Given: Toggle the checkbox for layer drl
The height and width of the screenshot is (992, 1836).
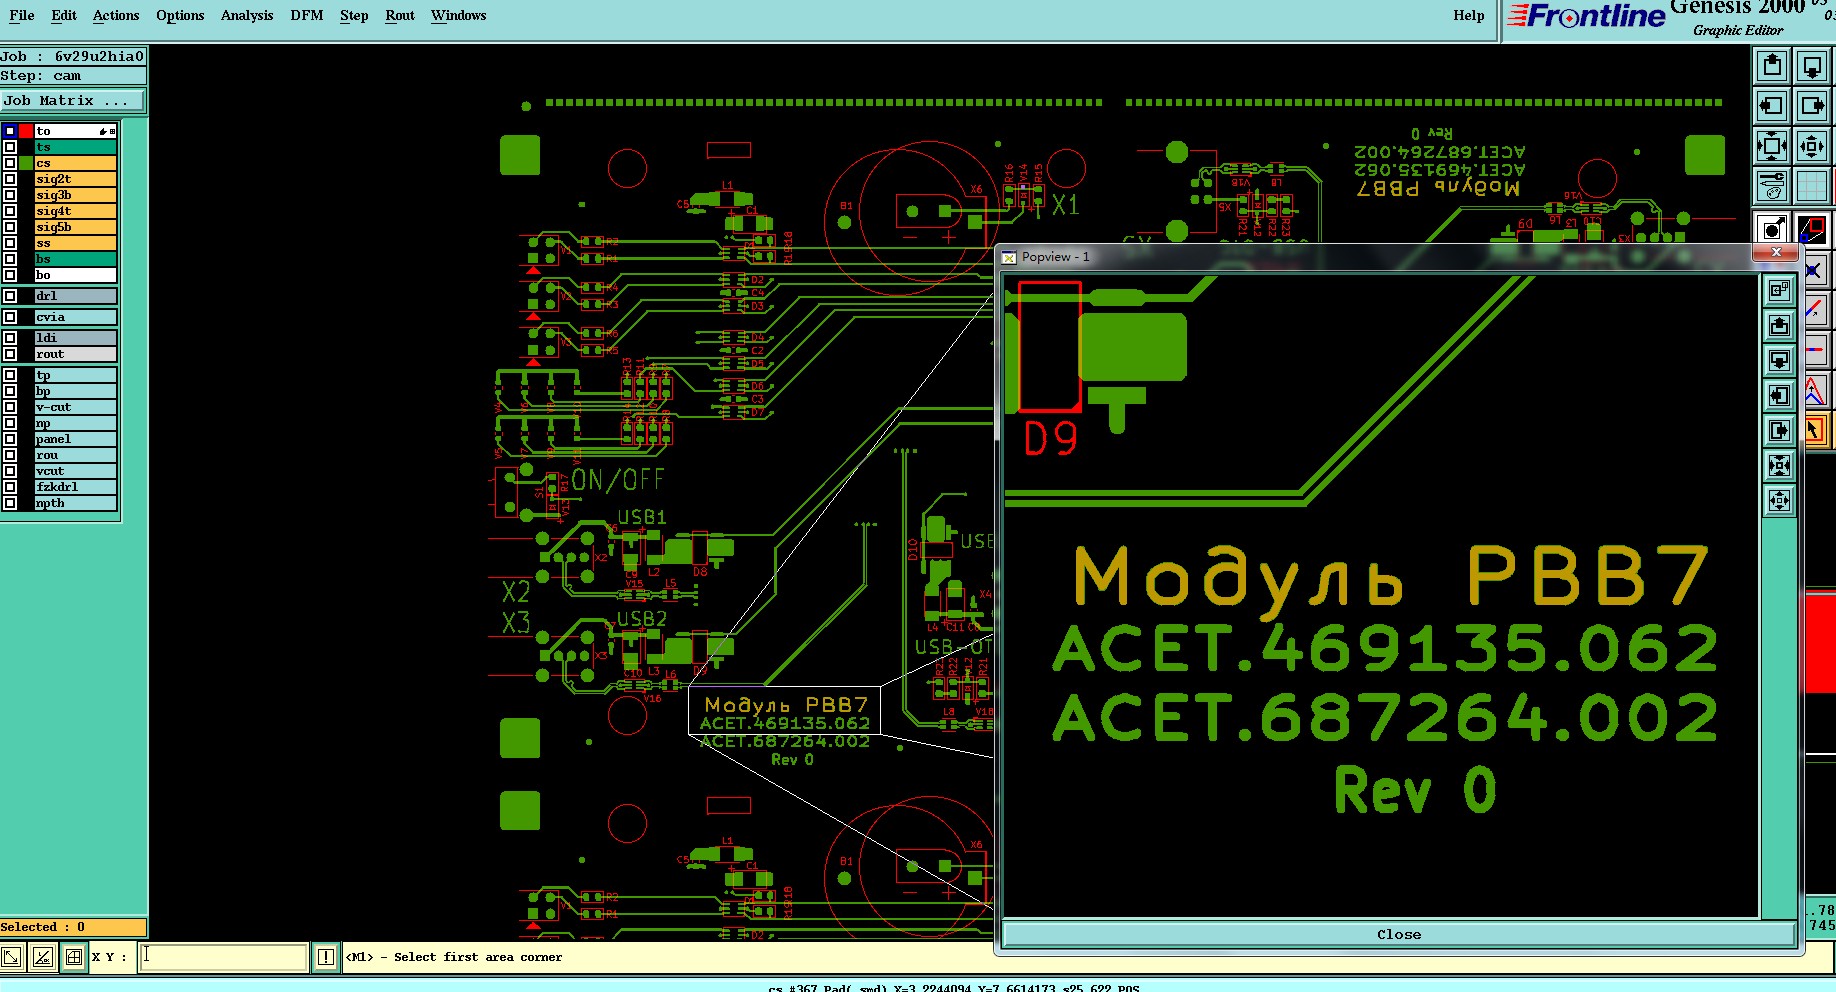Looking at the screenshot, I should click(x=10, y=296).
